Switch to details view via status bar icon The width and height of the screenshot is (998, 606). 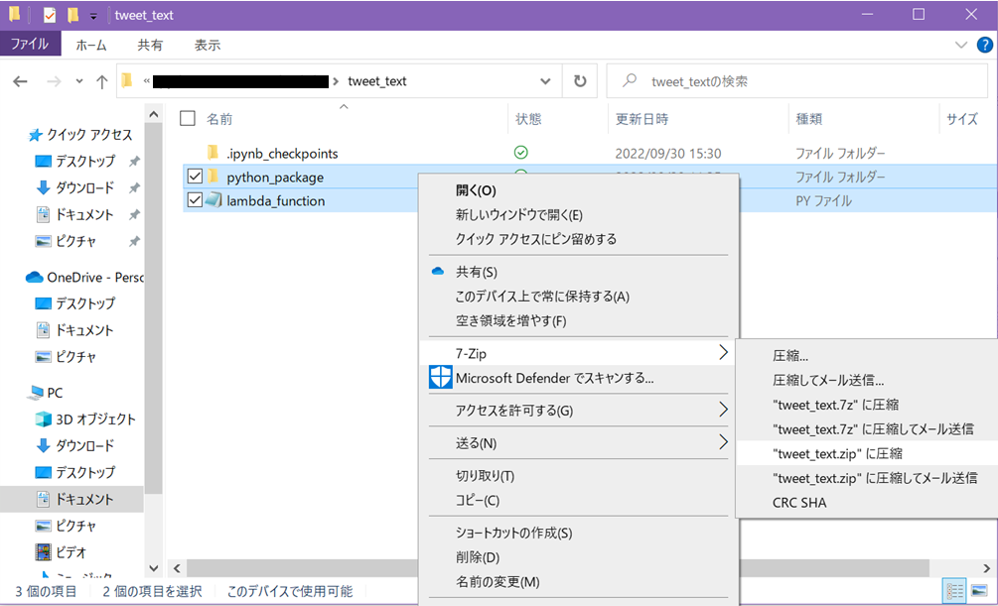pyautogui.click(x=956, y=591)
